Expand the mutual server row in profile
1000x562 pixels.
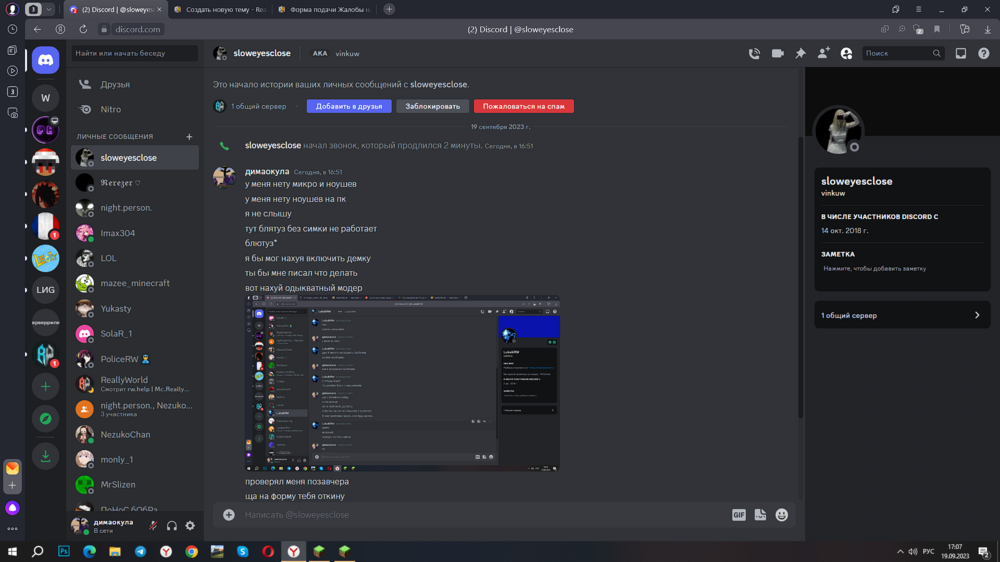point(902,315)
